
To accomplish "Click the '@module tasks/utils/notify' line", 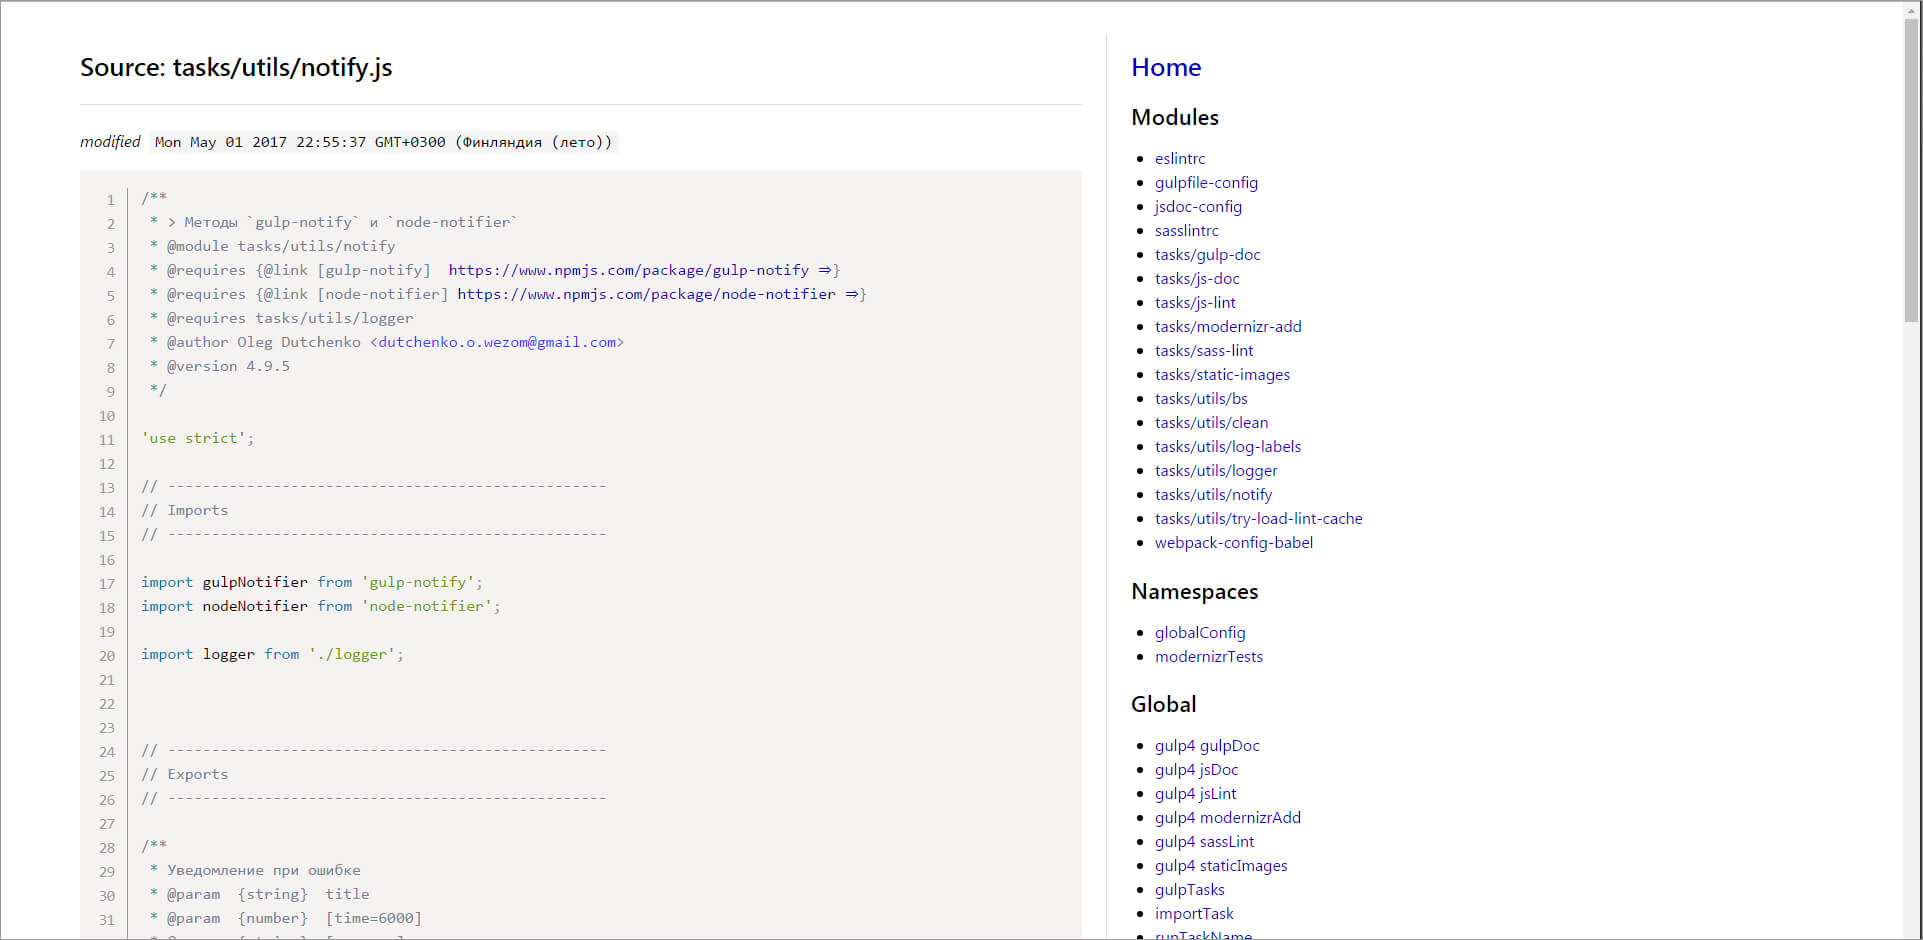I will (281, 246).
